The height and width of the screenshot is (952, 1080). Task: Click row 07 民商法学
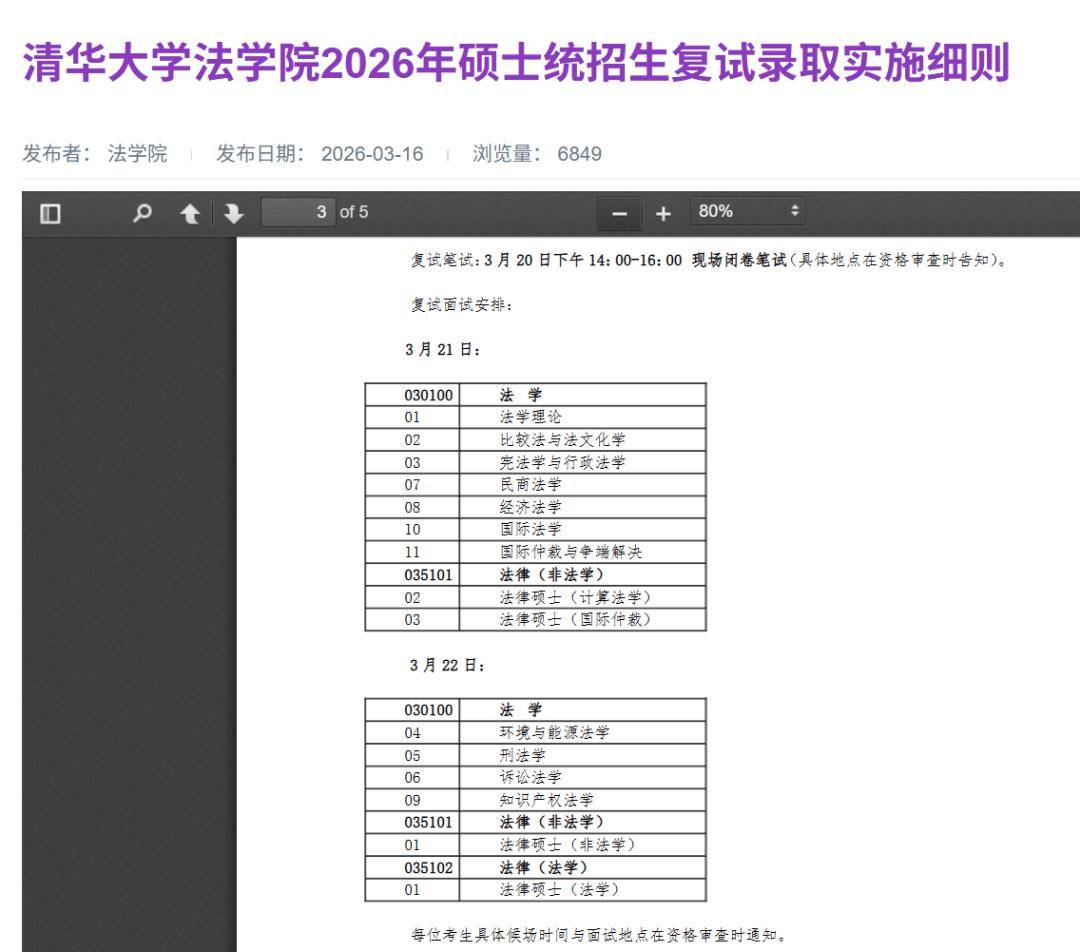click(535, 484)
